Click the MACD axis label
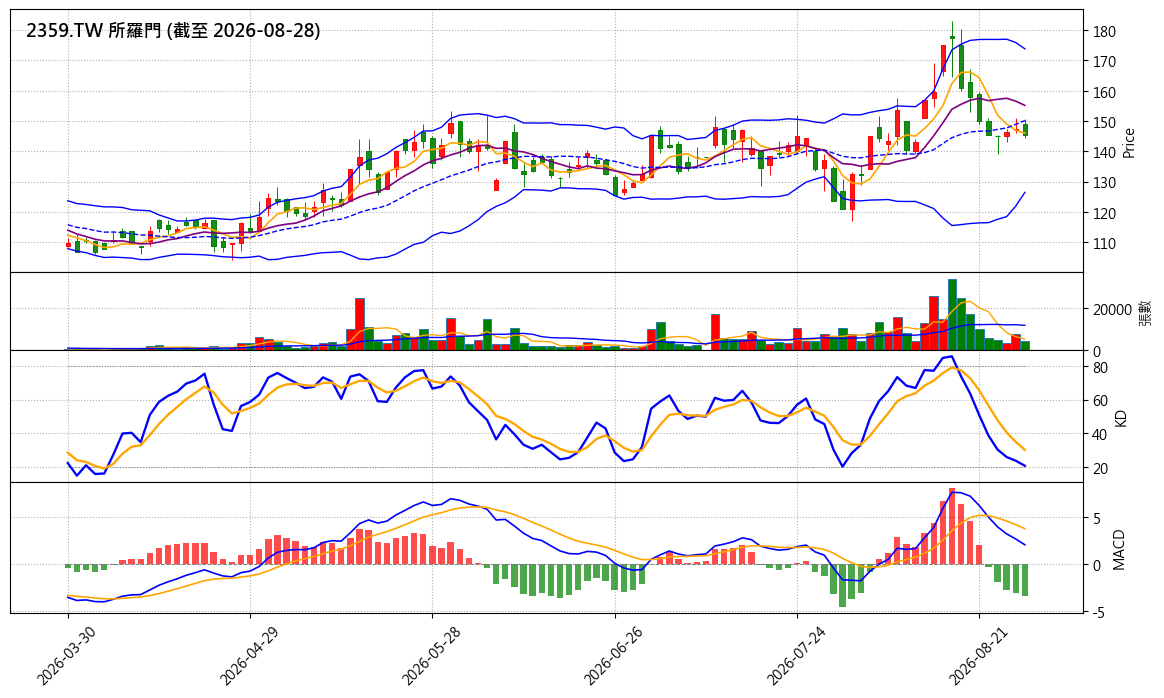The width and height of the screenshot is (1164, 698). click(x=1119, y=549)
